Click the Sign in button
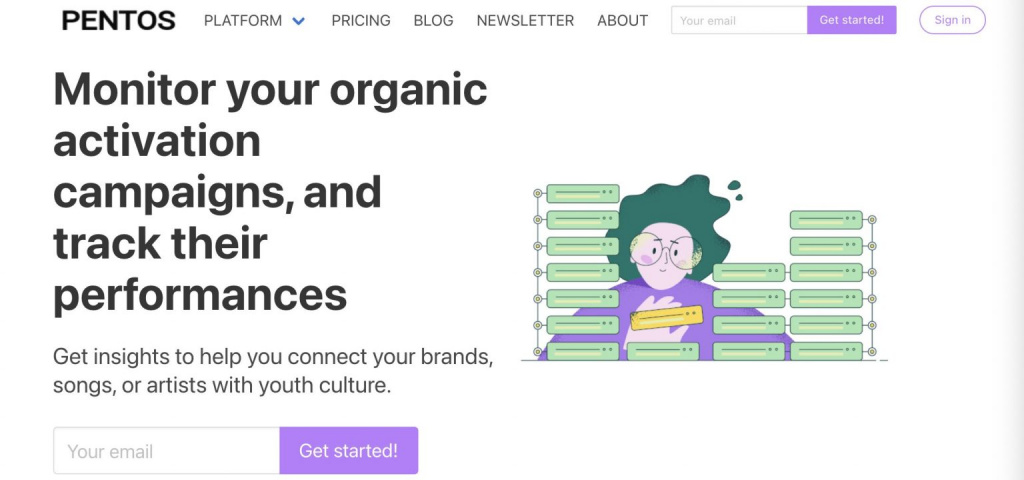Viewport: 1024px width, 480px height. click(x=952, y=20)
